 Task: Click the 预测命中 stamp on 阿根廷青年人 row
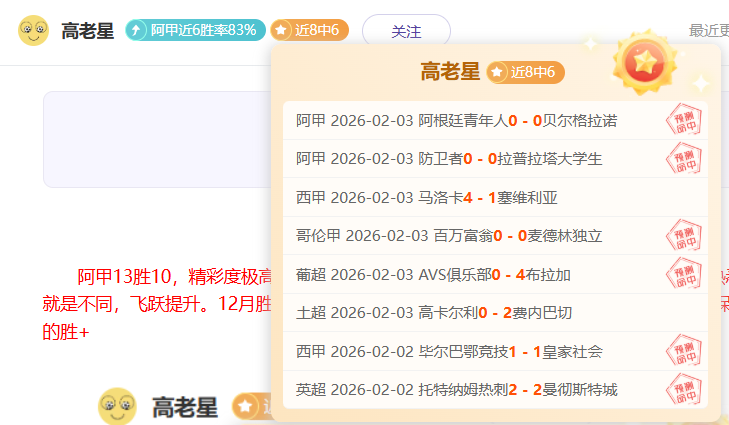pos(685,121)
